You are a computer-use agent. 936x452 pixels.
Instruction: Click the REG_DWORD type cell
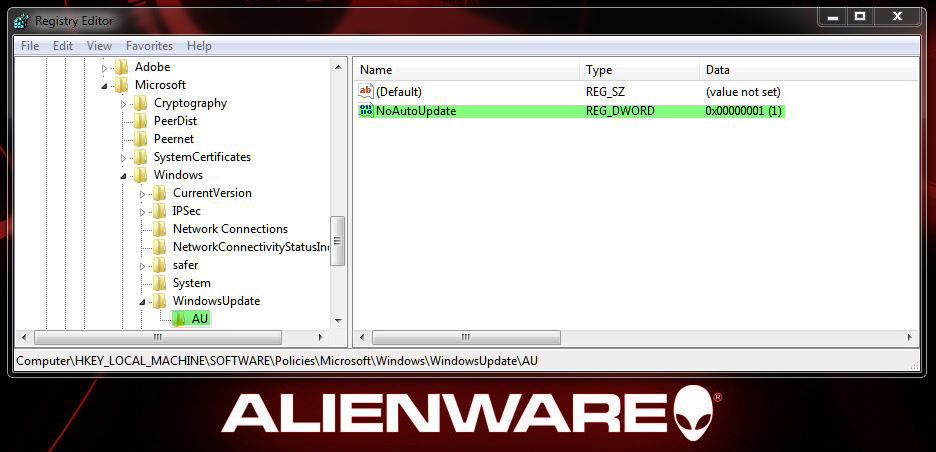pyautogui.click(x=620, y=110)
